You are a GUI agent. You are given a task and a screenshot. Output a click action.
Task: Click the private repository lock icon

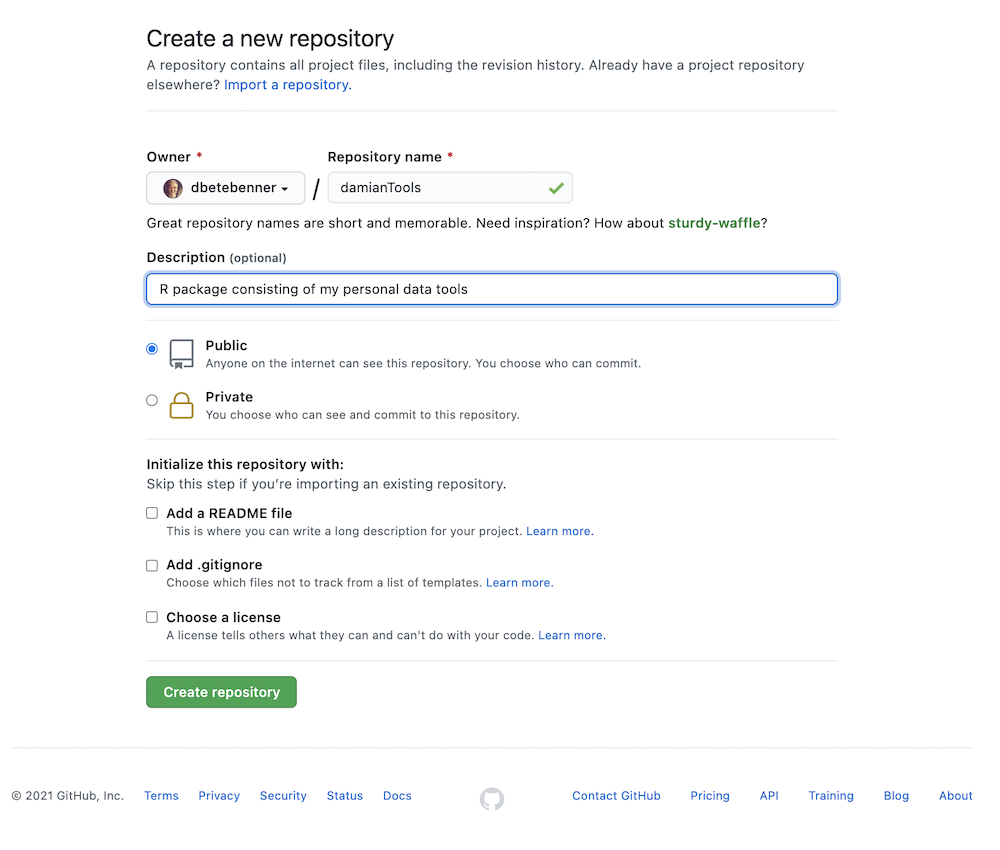pyautogui.click(x=181, y=405)
